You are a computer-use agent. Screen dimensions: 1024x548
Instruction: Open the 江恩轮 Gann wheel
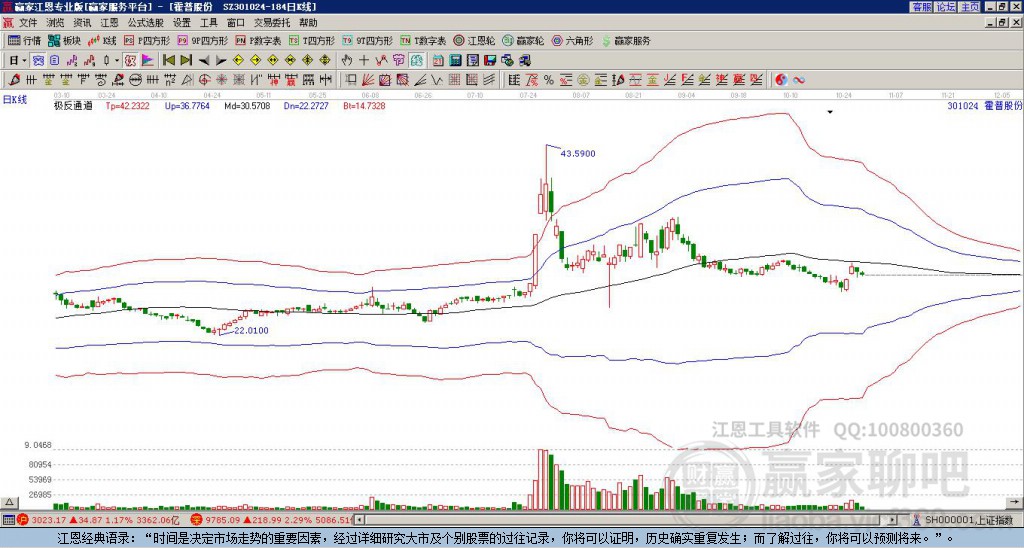[x=474, y=40]
